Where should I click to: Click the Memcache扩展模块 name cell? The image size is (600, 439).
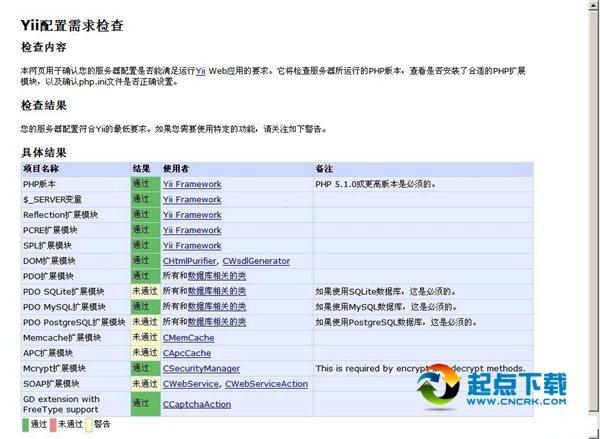(76, 338)
